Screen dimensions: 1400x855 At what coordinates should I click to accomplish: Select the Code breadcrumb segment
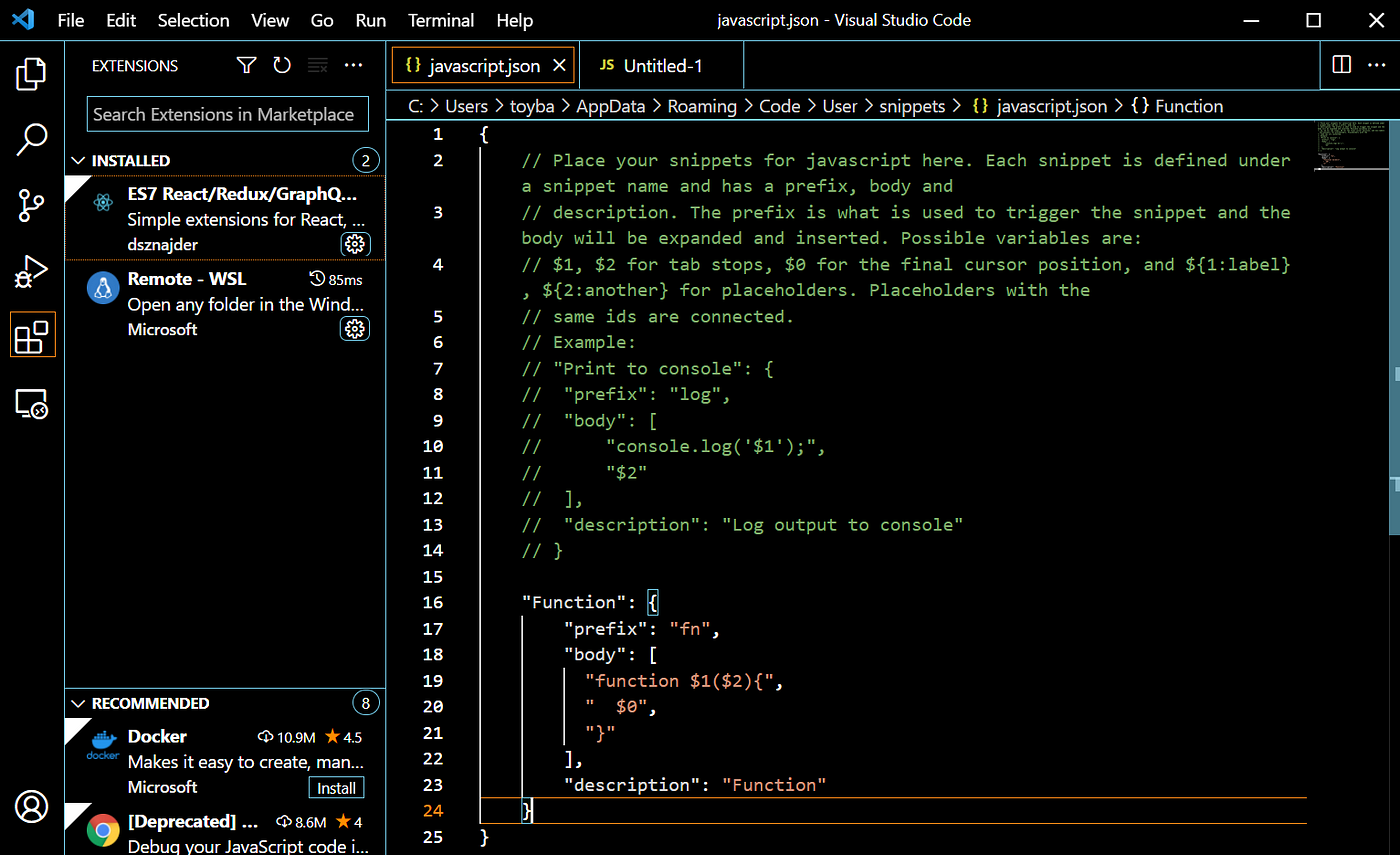pos(780,106)
